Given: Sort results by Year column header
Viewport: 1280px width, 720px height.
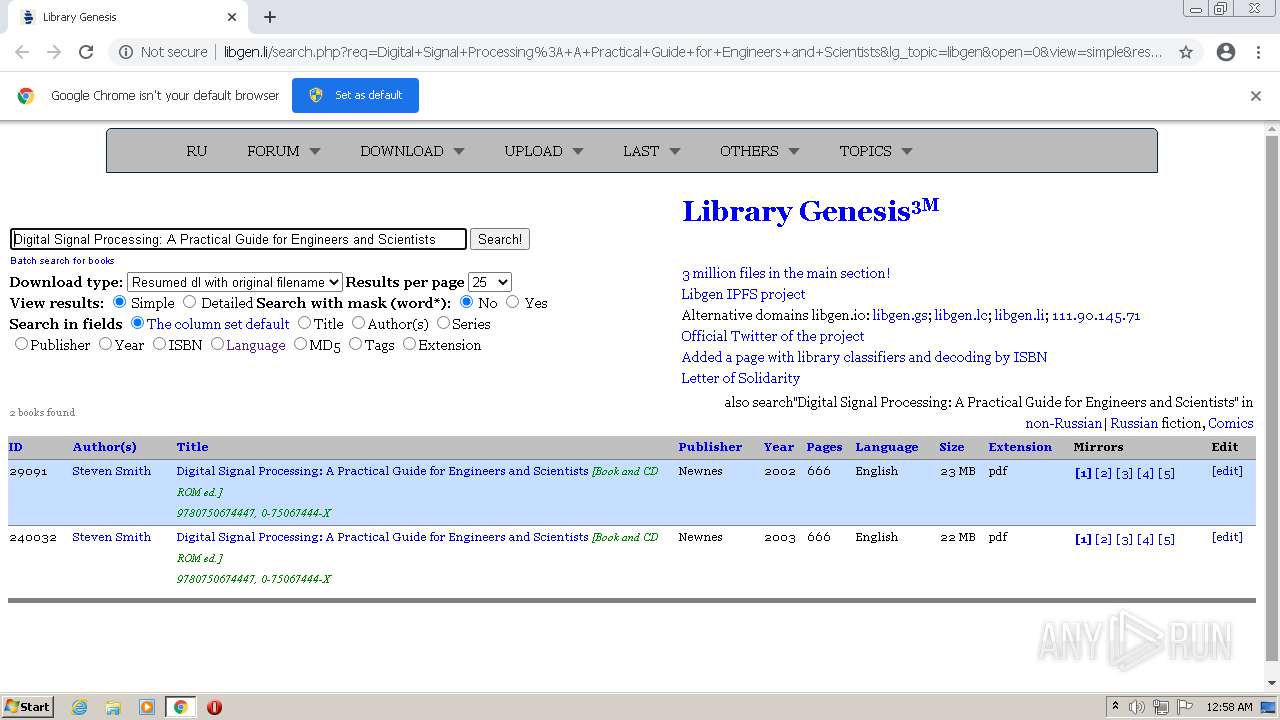Looking at the screenshot, I should [779, 447].
